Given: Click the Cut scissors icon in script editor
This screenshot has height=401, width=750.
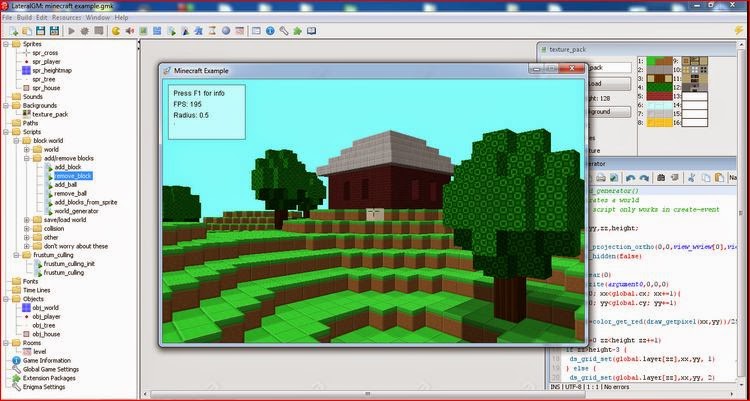Looking at the screenshot, I should [x=691, y=178].
